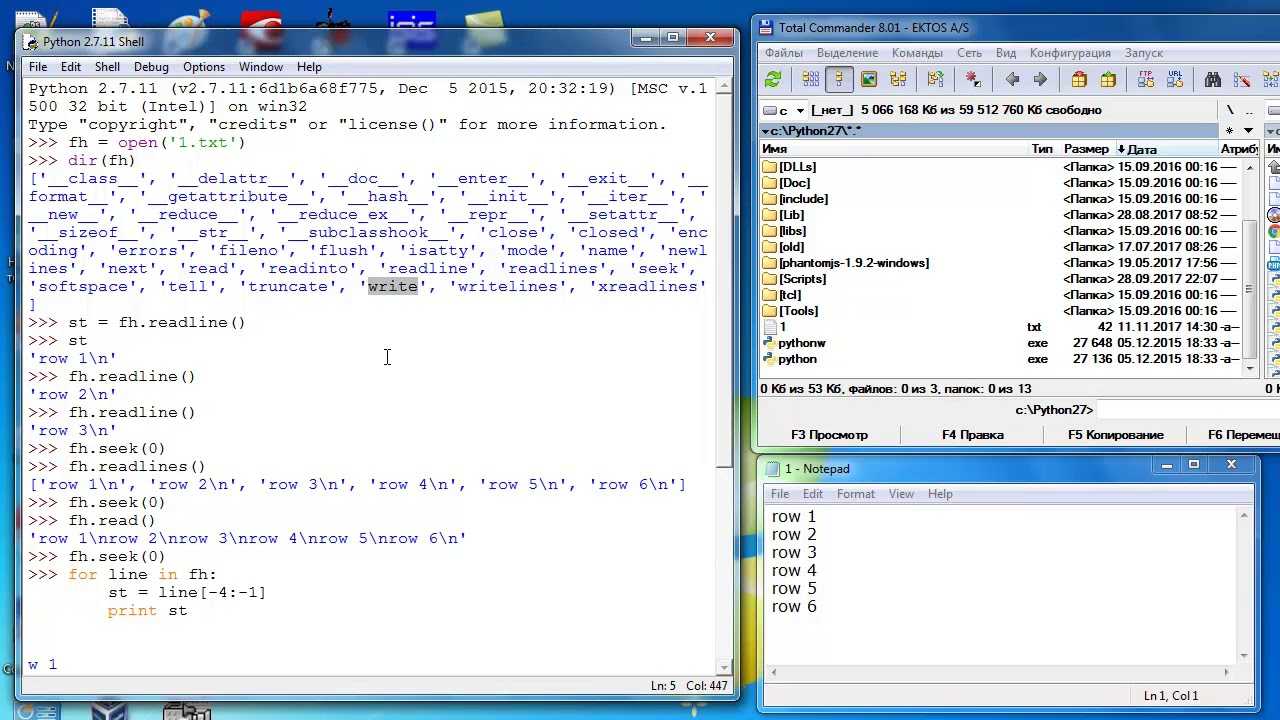Click the Notepad horizontal scrollbar
Image resolution: width=1280 pixels, height=720 pixels.
point(1000,673)
